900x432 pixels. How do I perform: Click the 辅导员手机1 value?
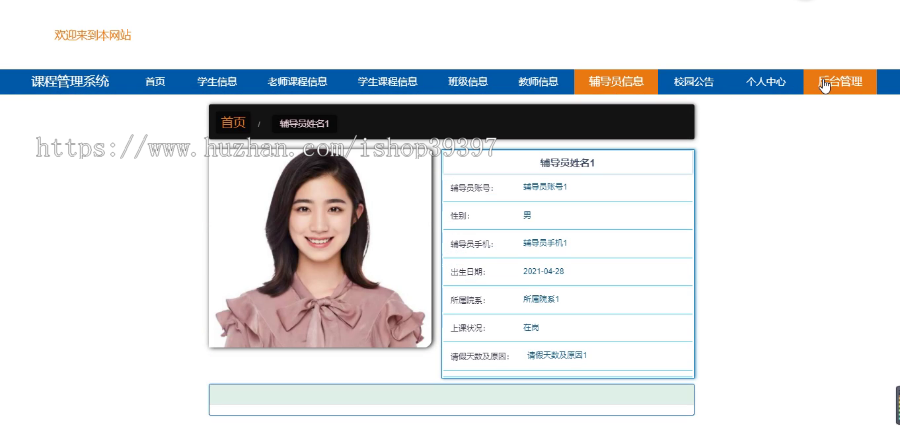[x=545, y=243]
